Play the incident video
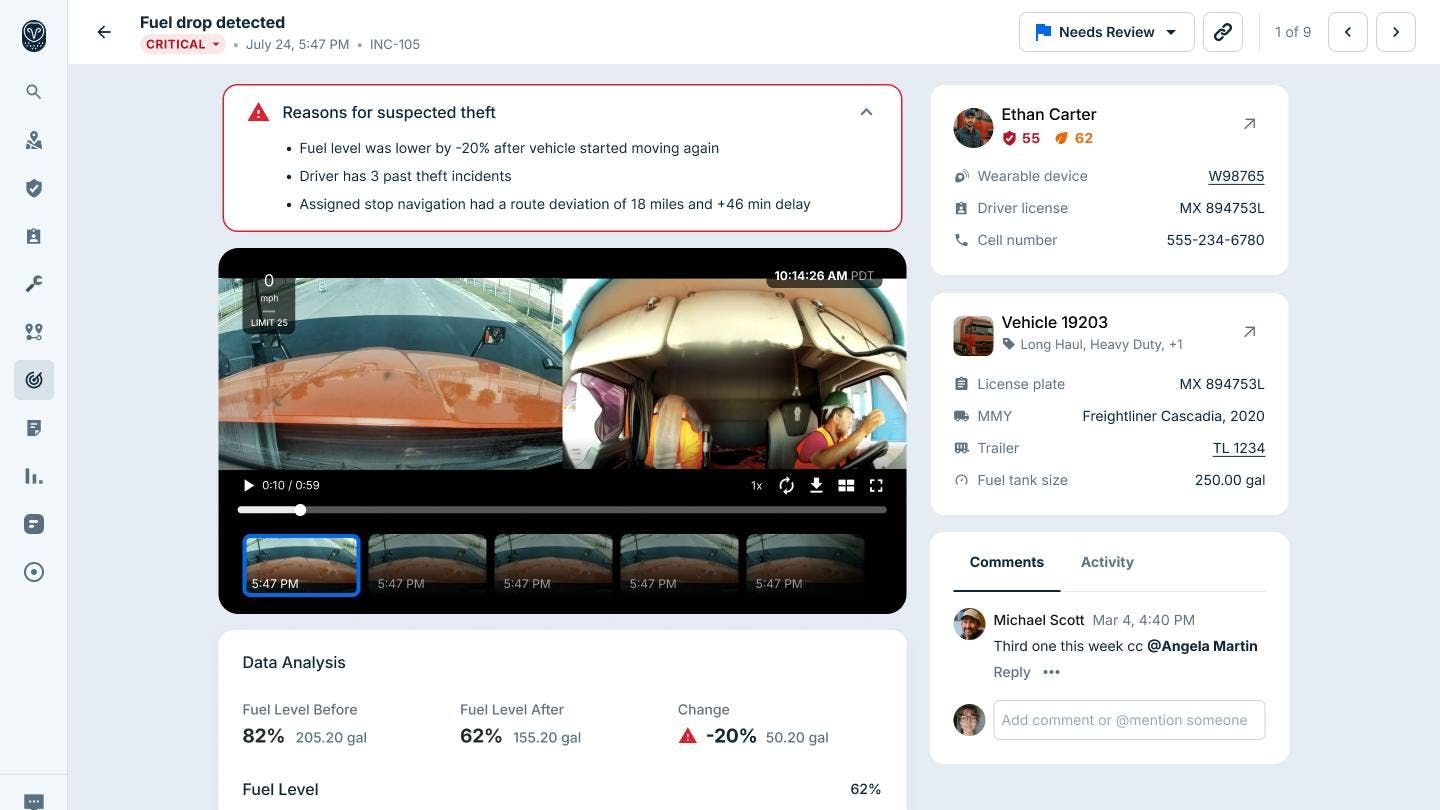Screen dimensions: 1440x810 [248, 485]
